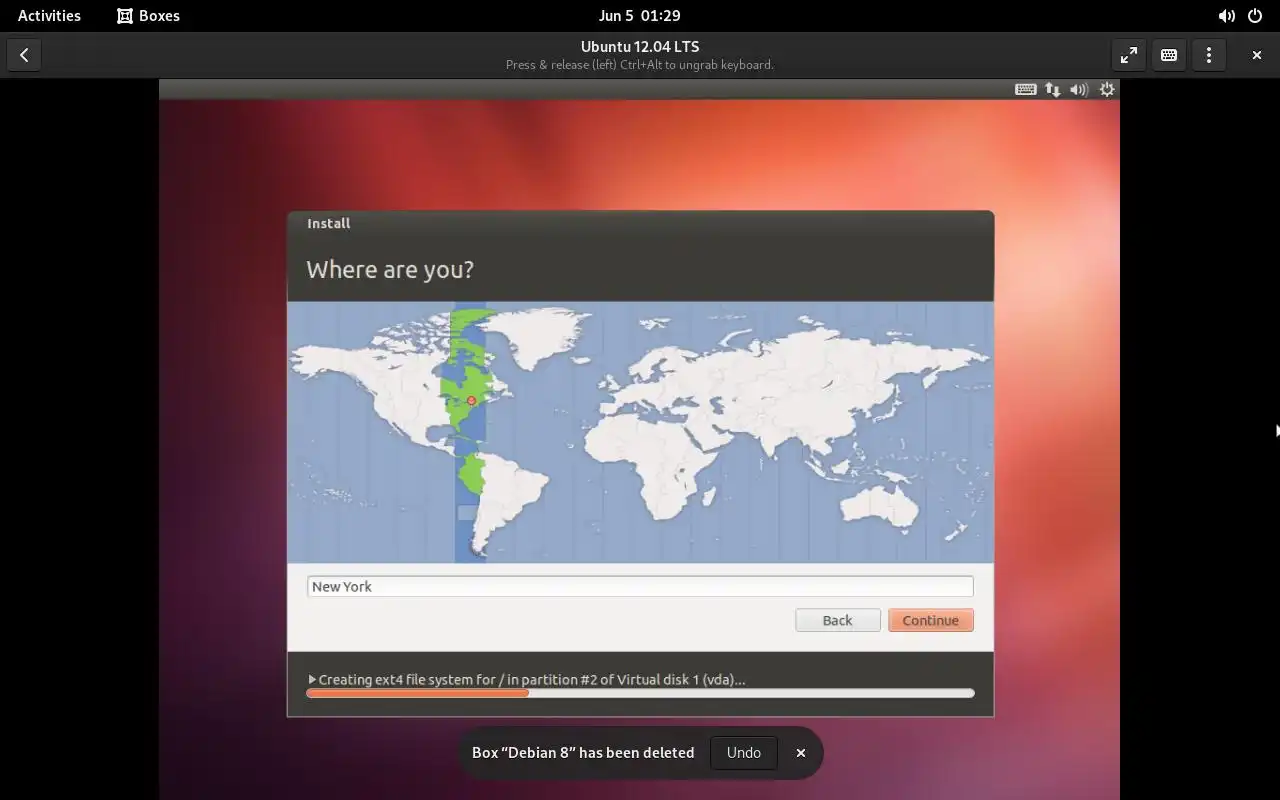Screen dimensions: 1280x800
Task: Open the GNOME volume indicator in top bar
Action: tap(1227, 16)
